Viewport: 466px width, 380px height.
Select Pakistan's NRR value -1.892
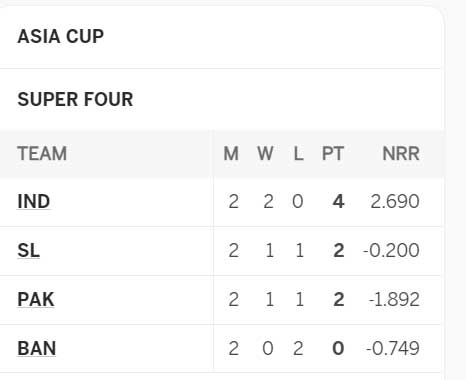coord(394,299)
